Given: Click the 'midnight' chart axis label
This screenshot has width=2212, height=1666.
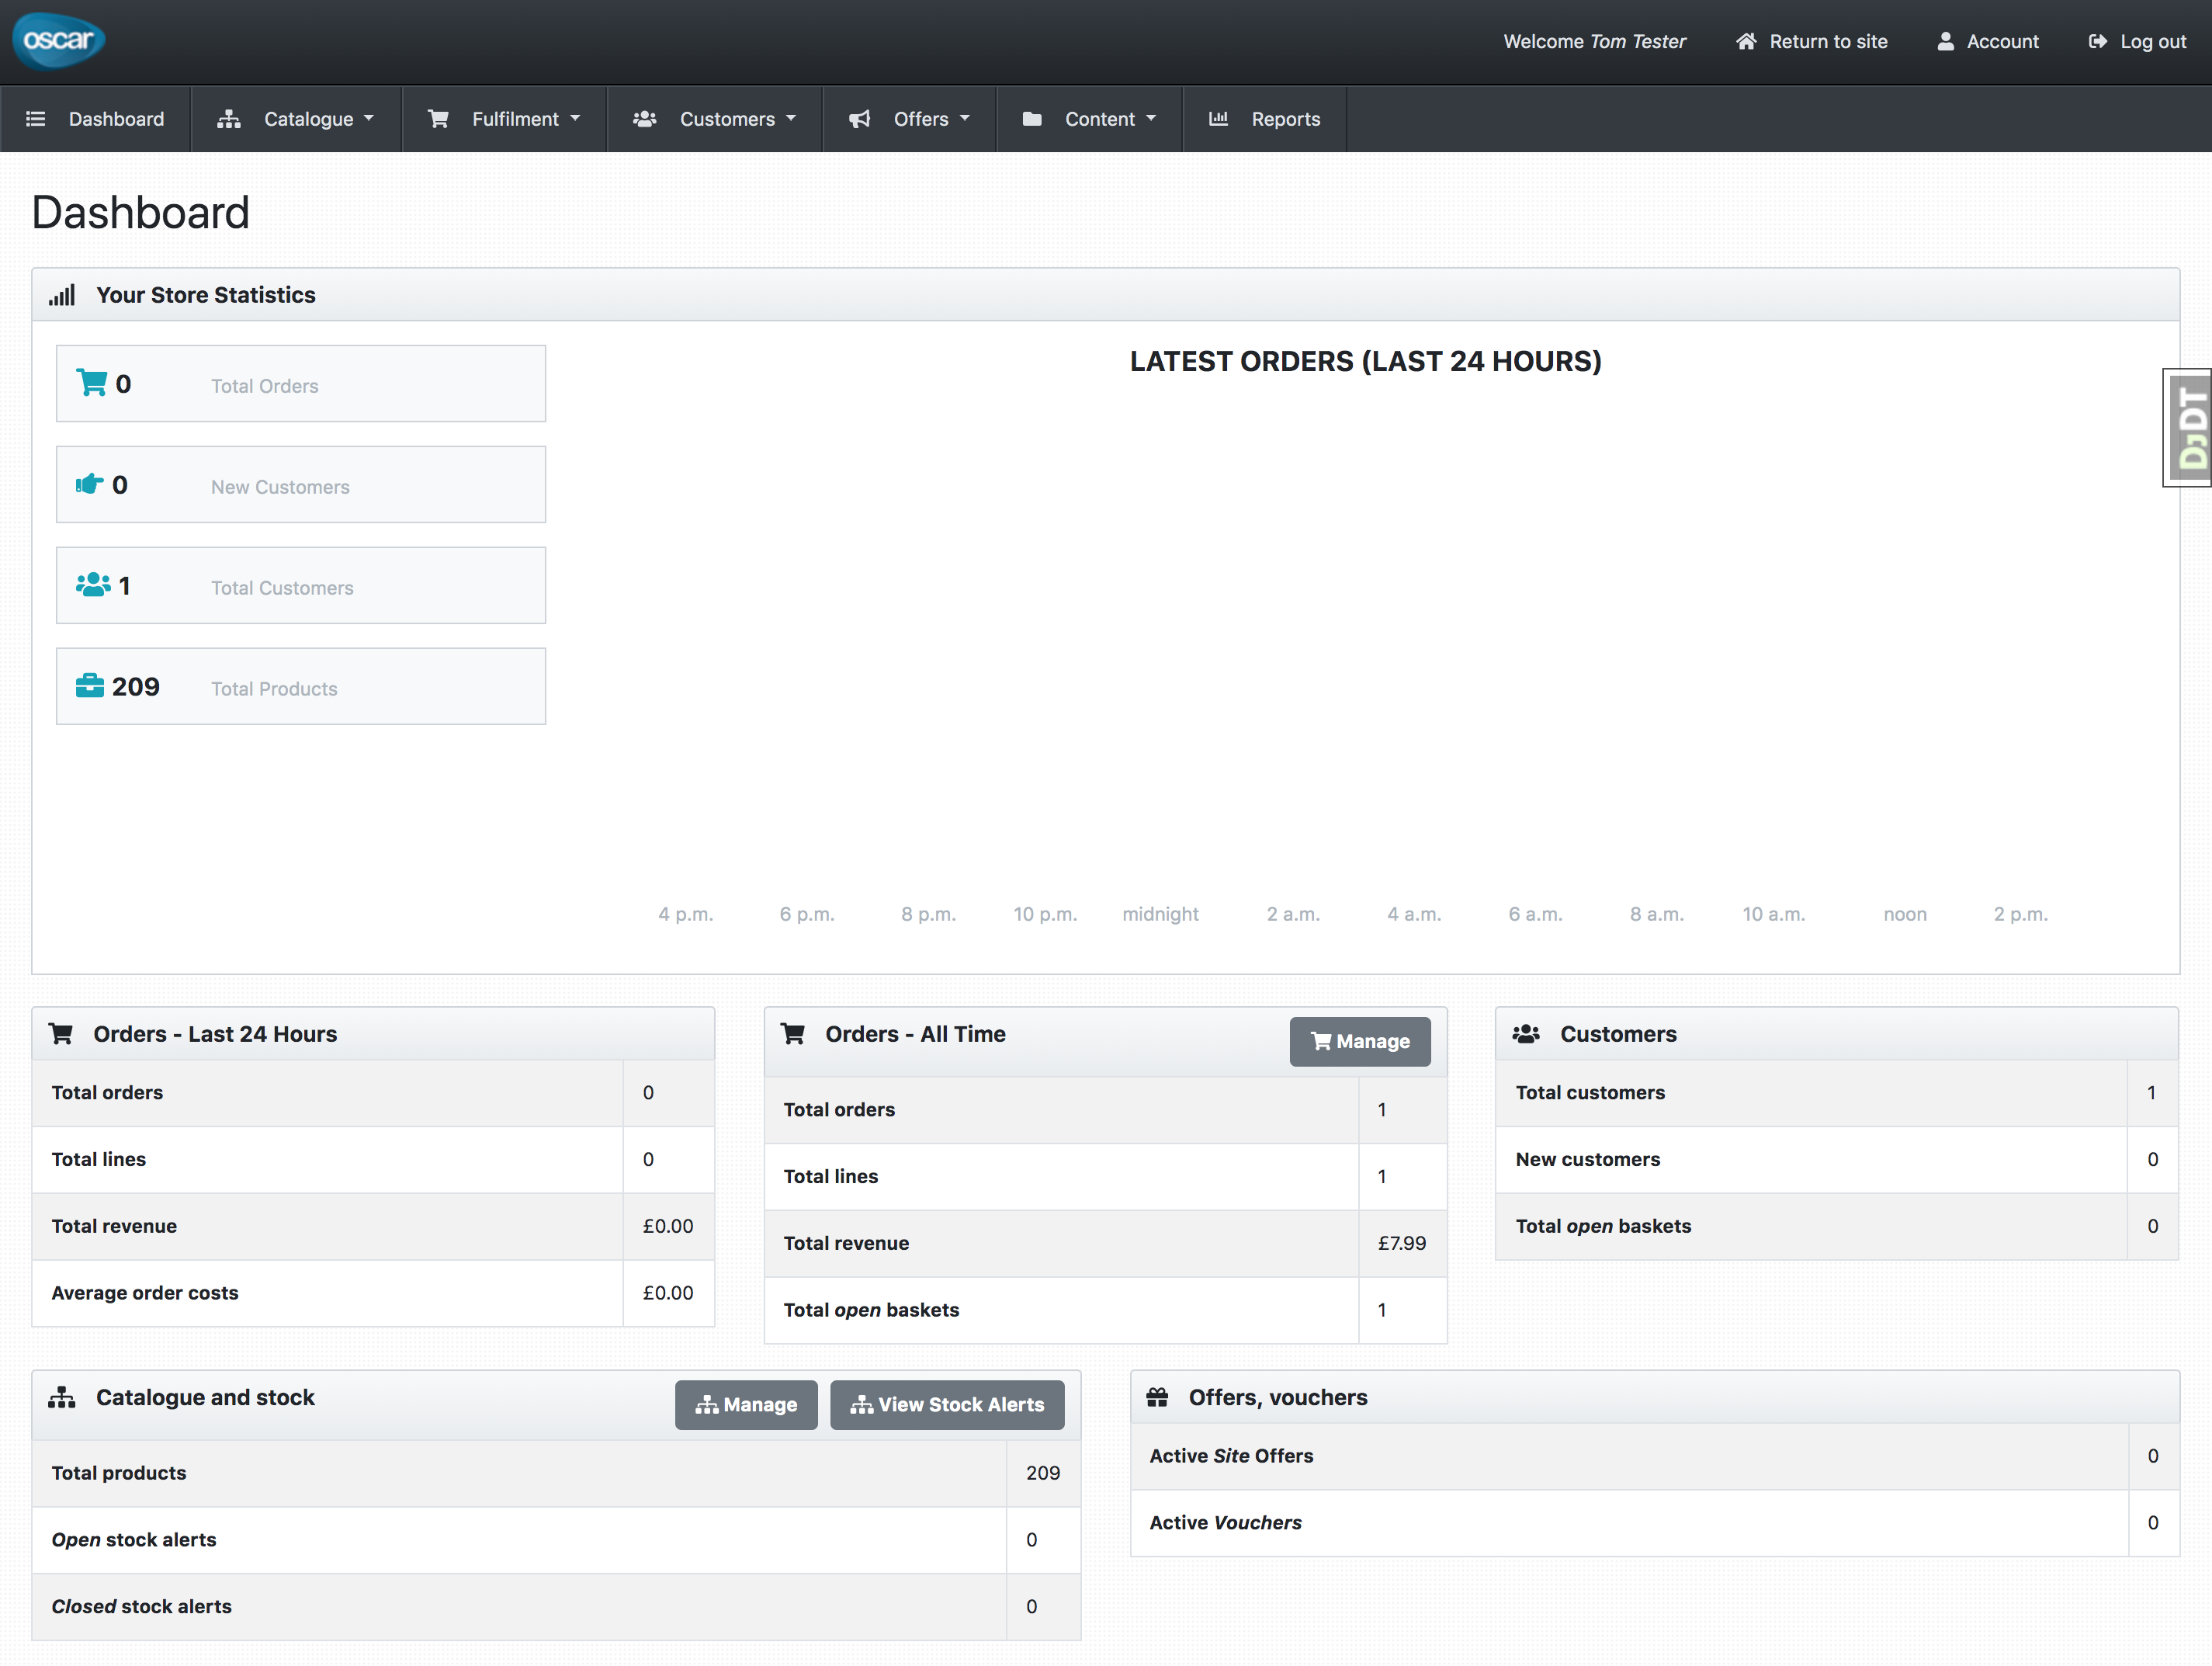Looking at the screenshot, I should (x=1160, y=914).
